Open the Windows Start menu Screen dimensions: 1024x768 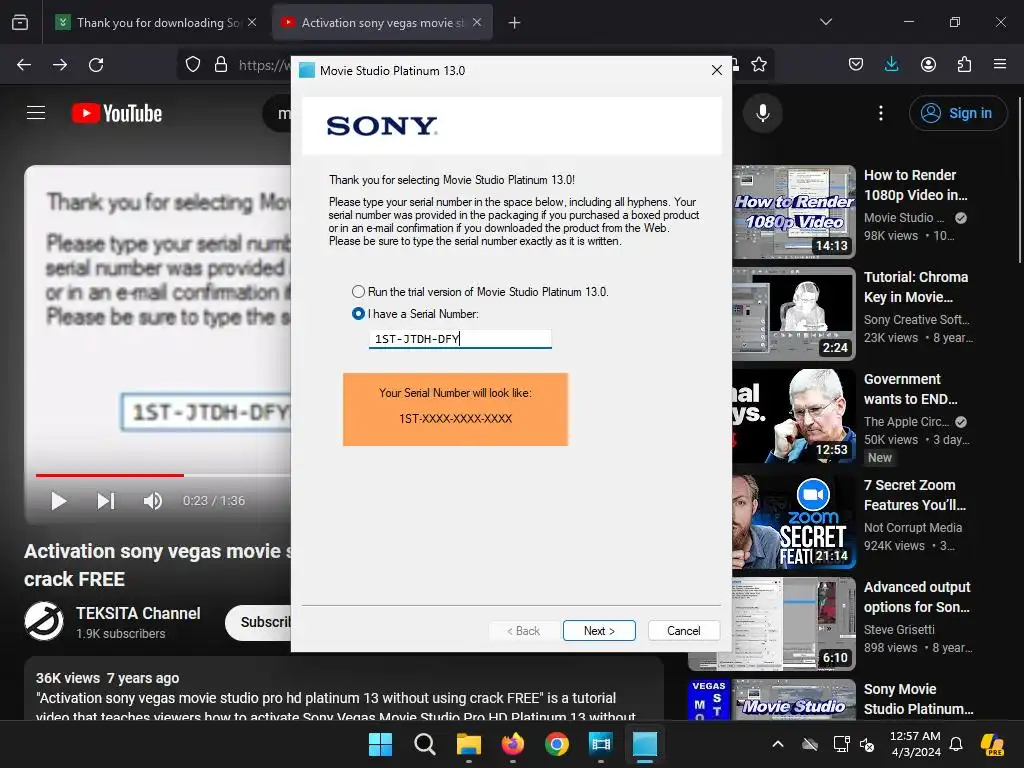tap(381, 744)
